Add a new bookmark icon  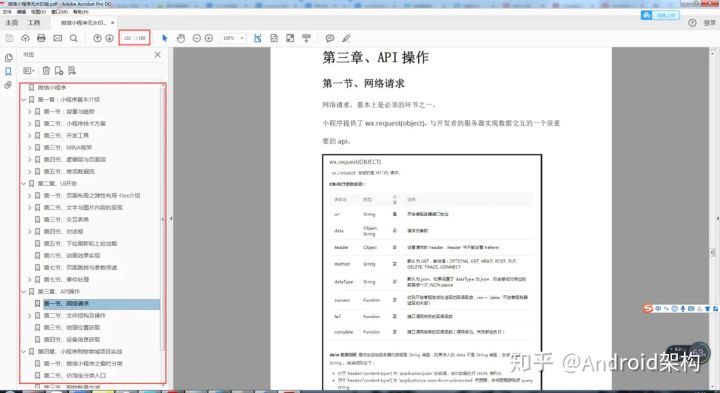click(59, 70)
